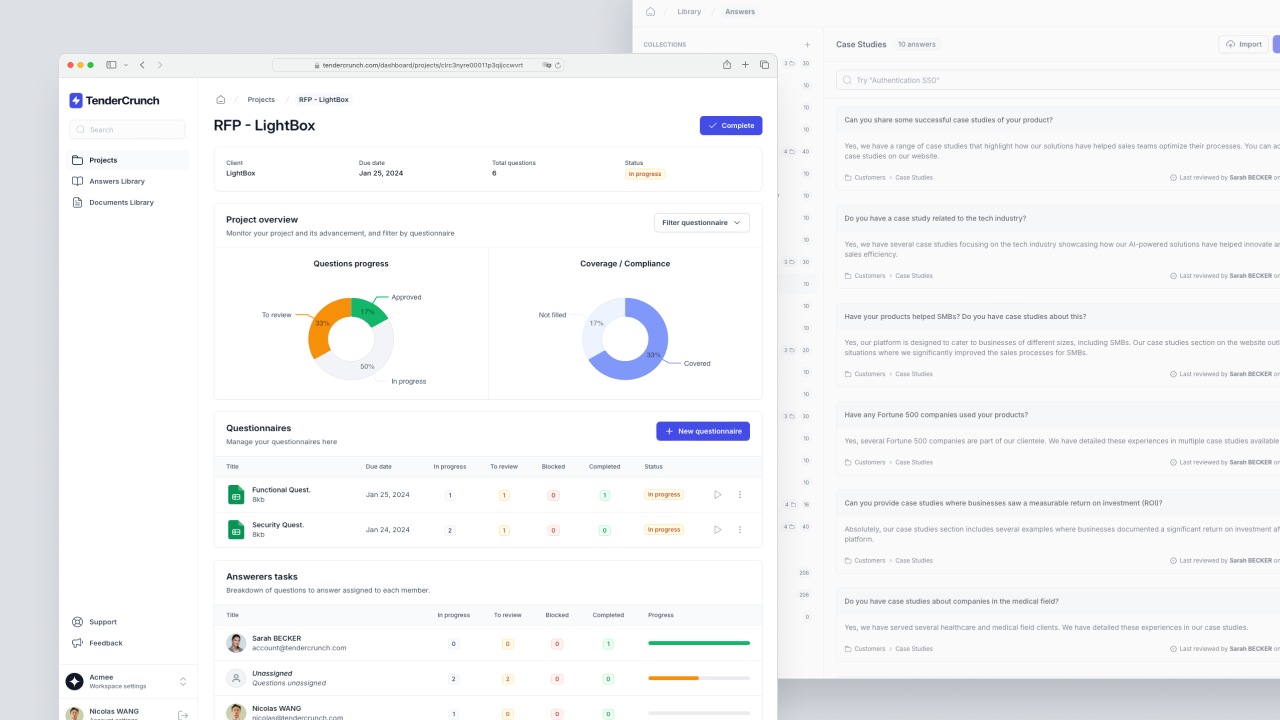Viewport: 1280px width, 720px height.
Task: Click Sarah BECKER's progress bar
Action: (x=698, y=643)
